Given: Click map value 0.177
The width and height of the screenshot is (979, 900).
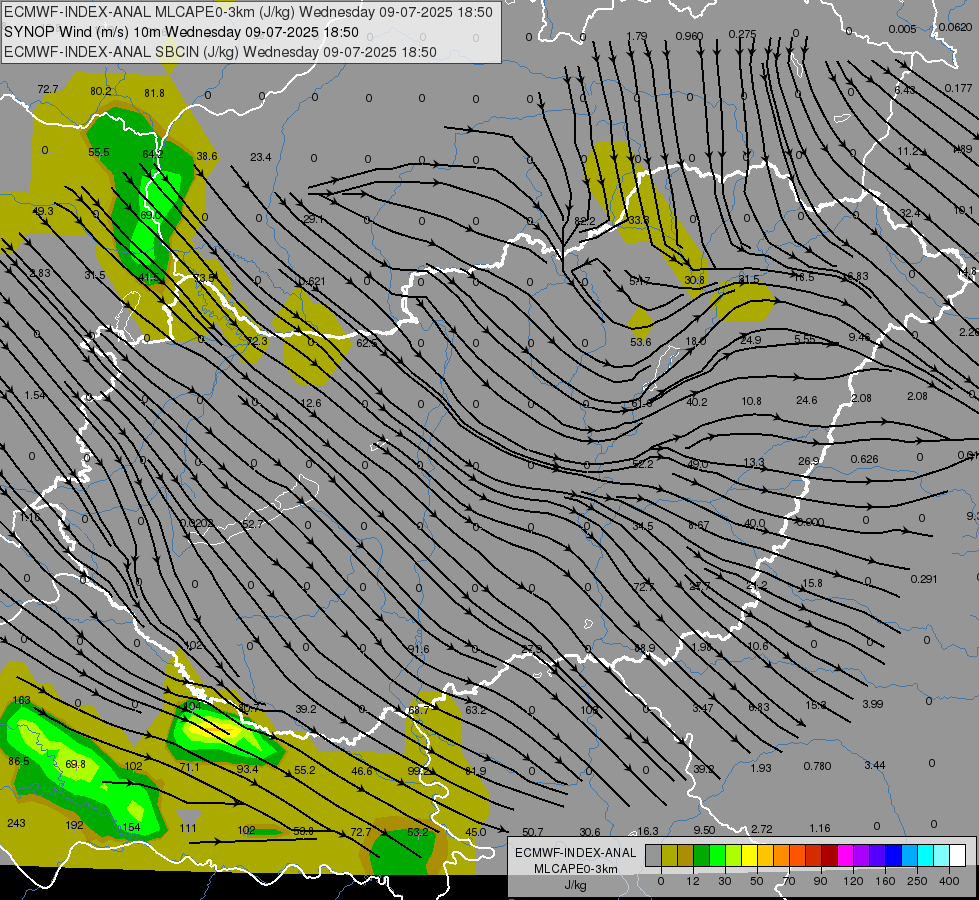Looking at the screenshot, I should (958, 88).
